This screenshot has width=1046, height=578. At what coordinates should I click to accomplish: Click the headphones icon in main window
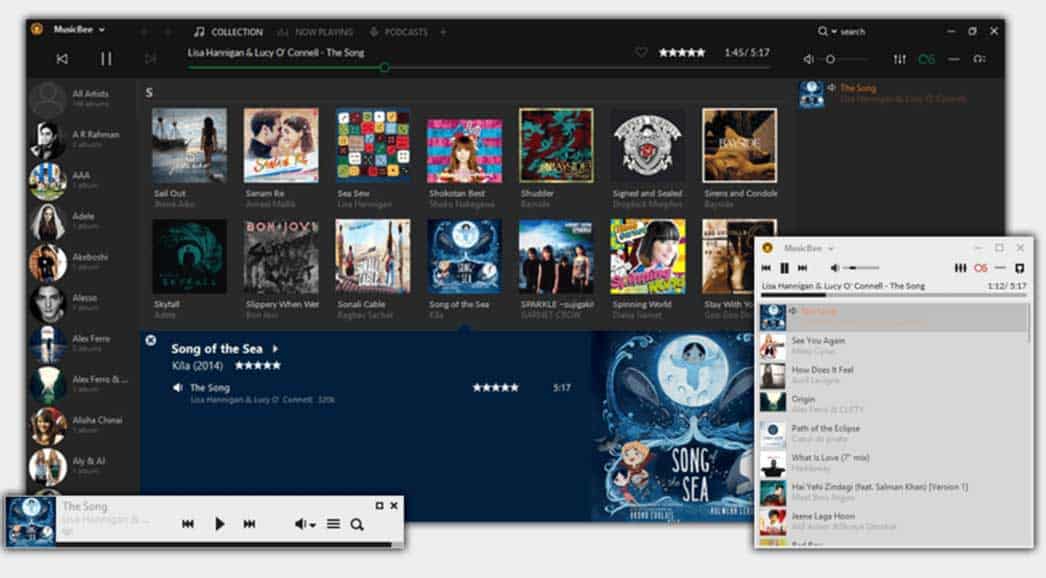coord(979,59)
